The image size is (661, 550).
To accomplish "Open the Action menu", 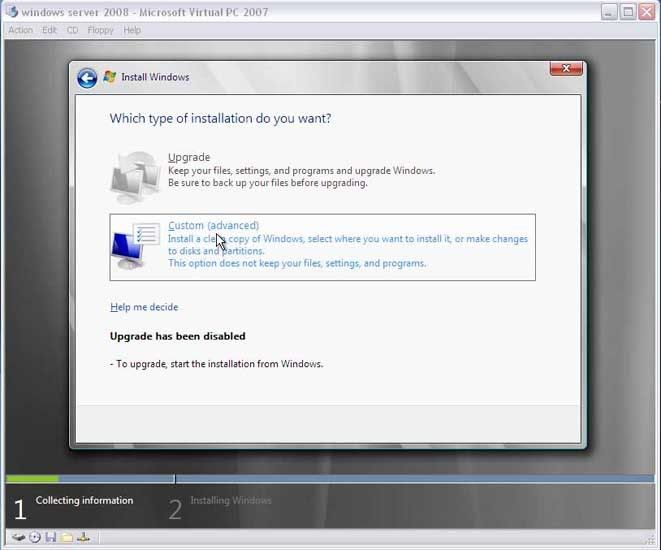I will pyautogui.click(x=20, y=30).
